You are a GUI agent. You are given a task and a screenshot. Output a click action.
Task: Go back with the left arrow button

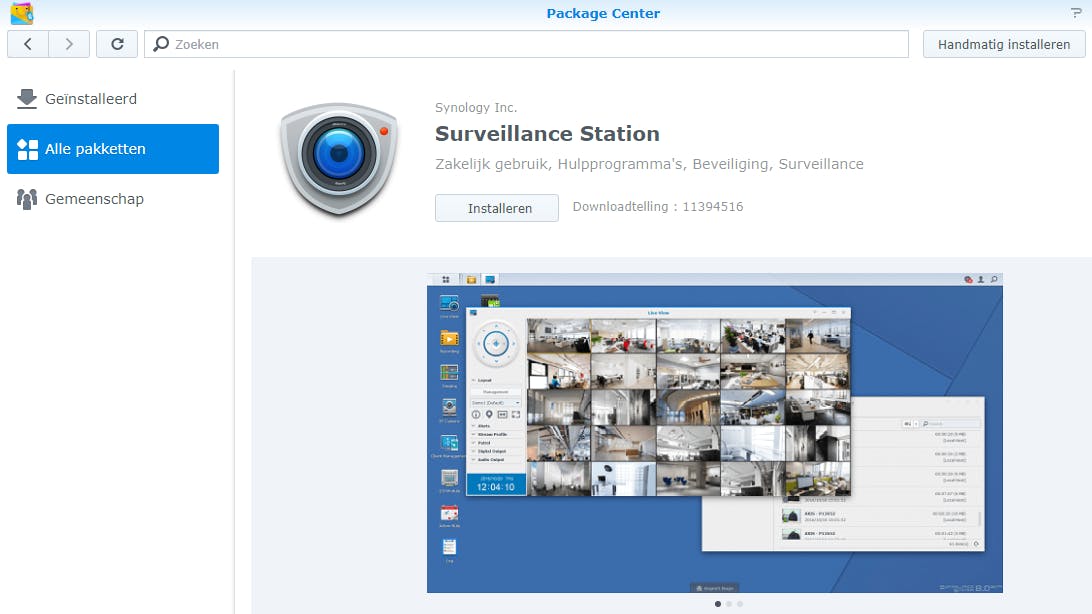point(28,44)
